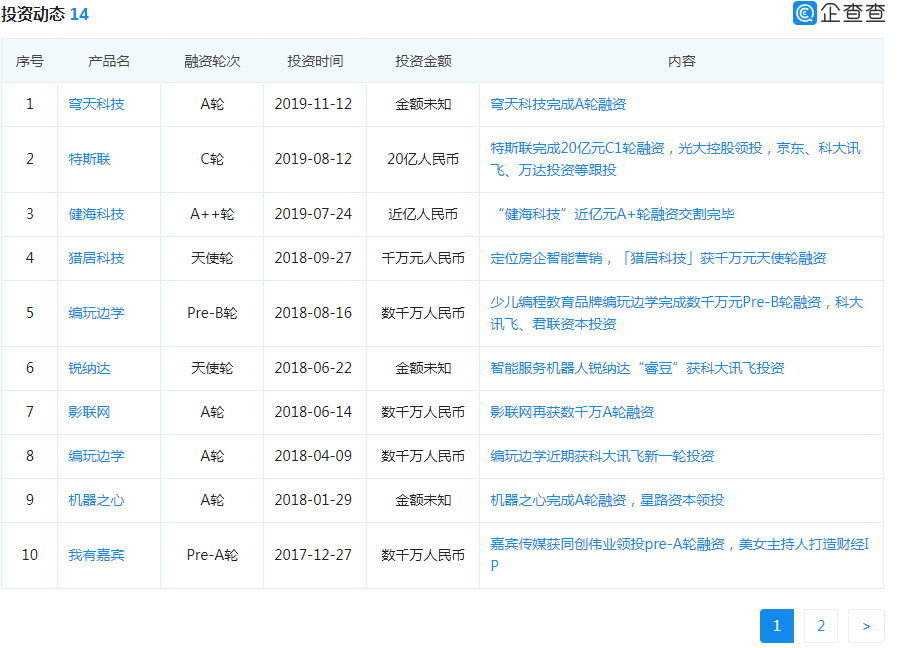Click the 投资时间 column header
Screen dimensions: 897x648
pyautogui.click(x=315, y=61)
